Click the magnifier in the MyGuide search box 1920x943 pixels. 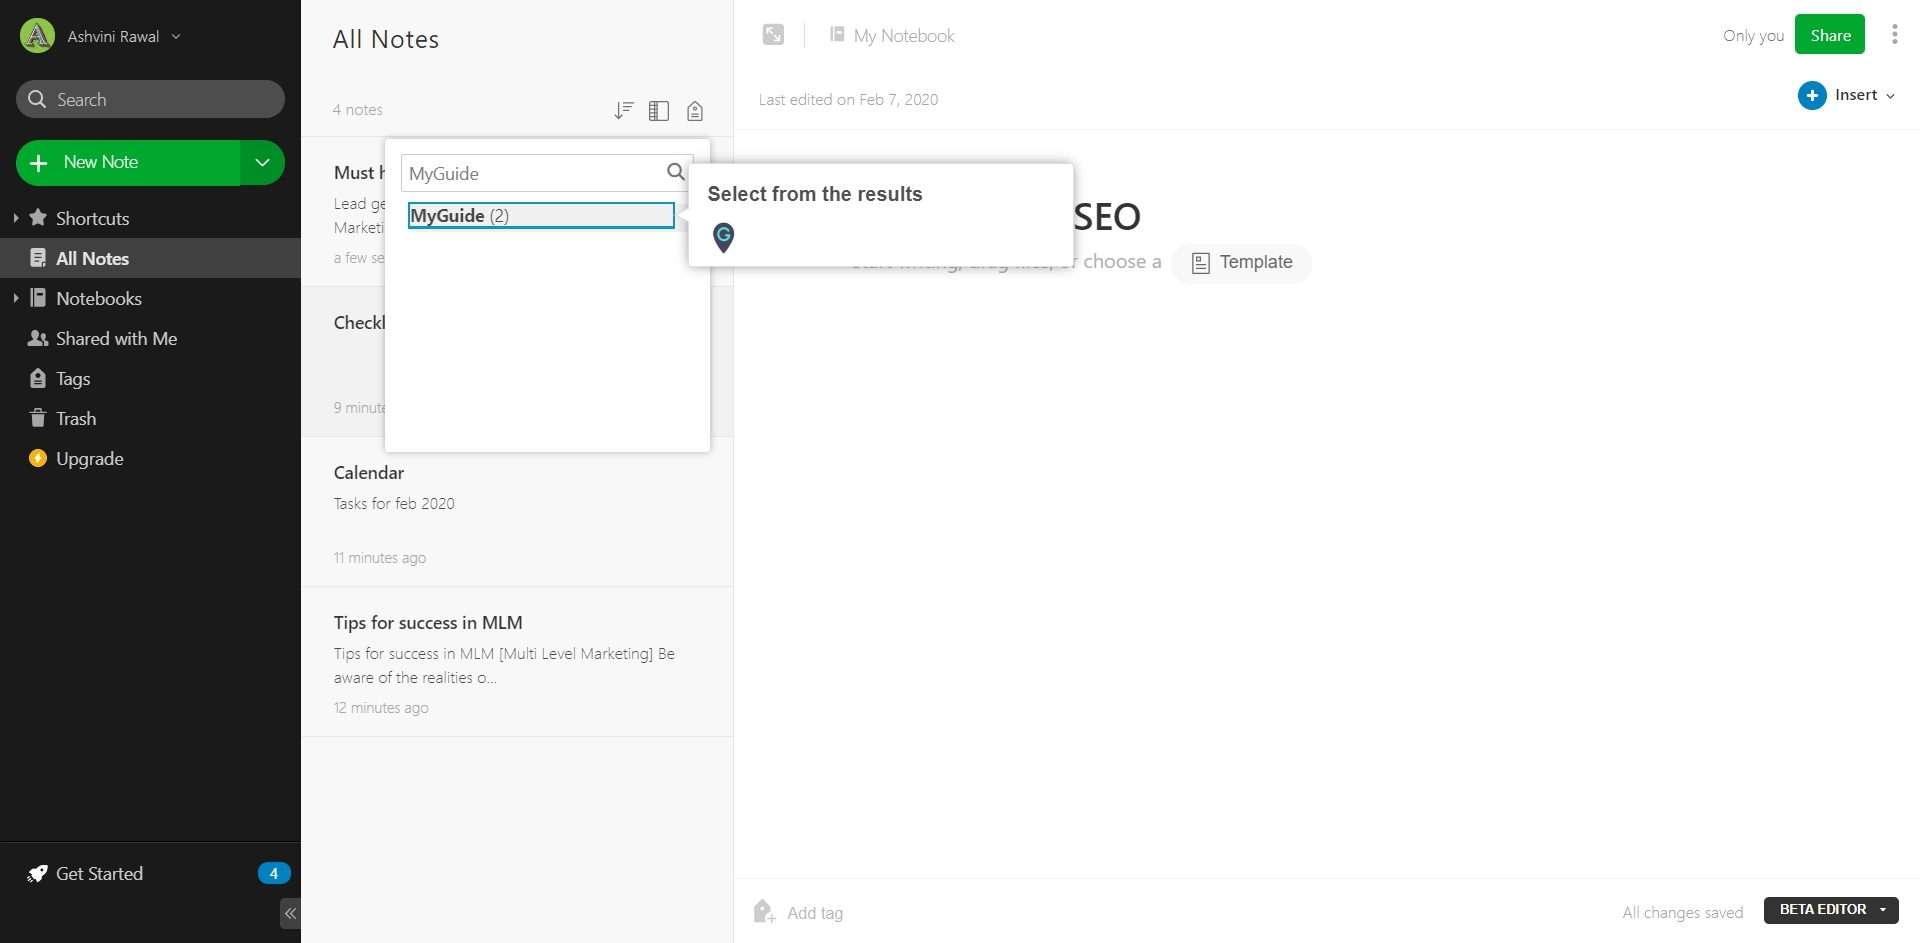tap(675, 171)
